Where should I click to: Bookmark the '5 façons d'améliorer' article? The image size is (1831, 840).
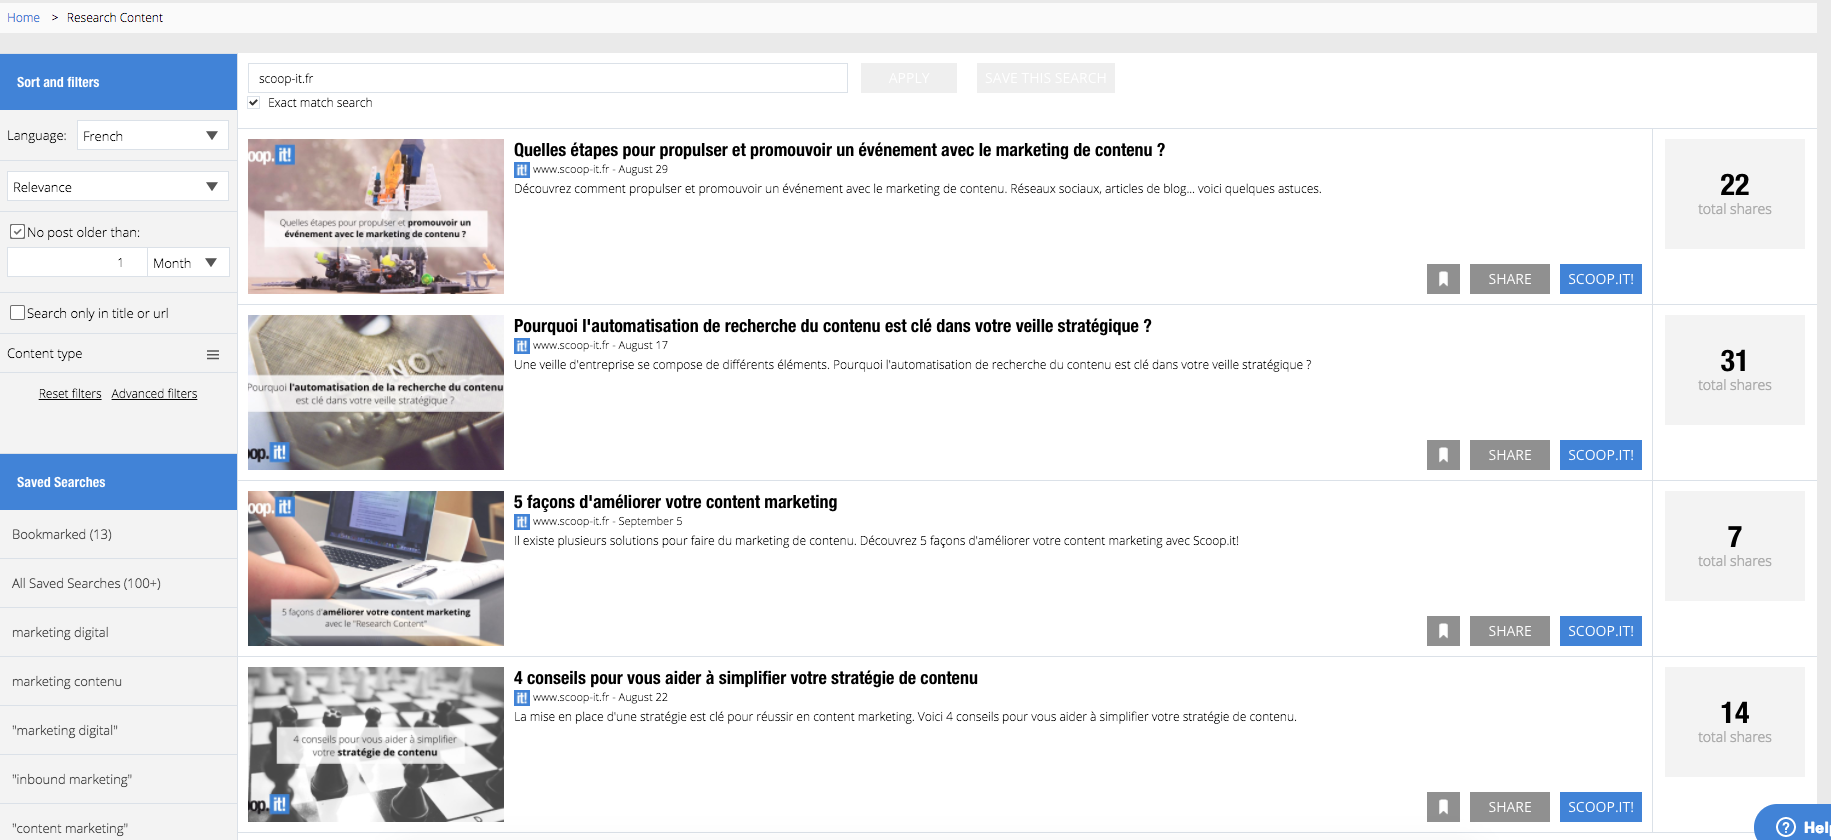point(1443,631)
